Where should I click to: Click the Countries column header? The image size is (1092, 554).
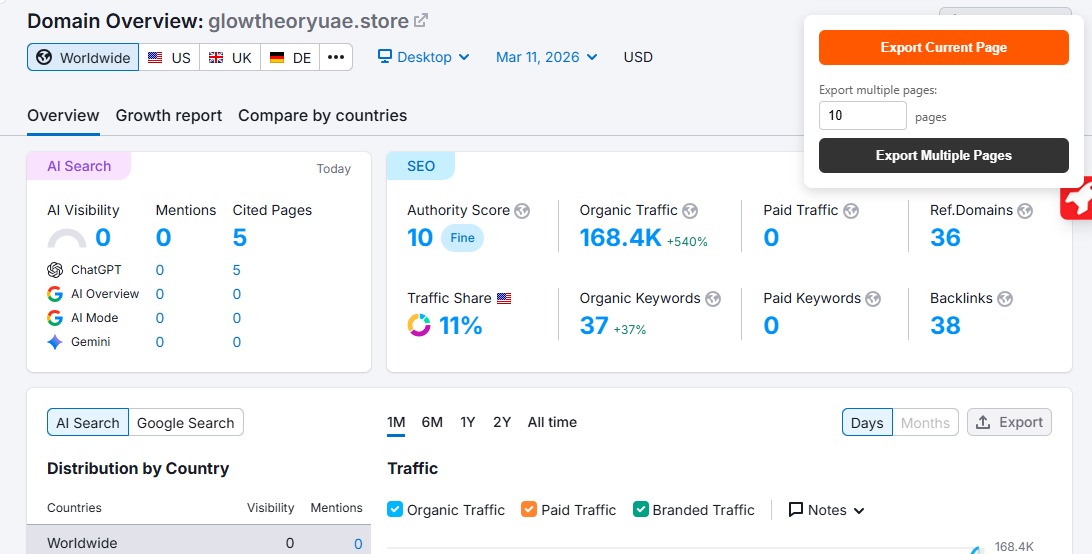[75, 508]
